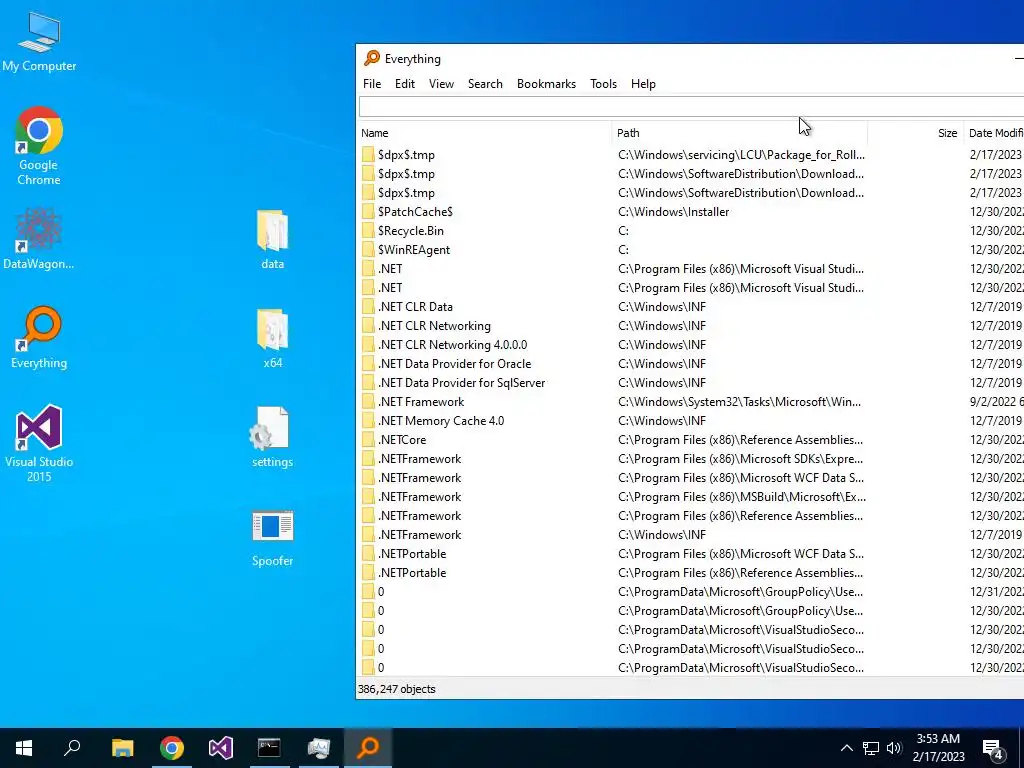Image resolution: width=1024 pixels, height=768 pixels.
Task: Select the x64 folder on desktop
Action: pos(272,338)
